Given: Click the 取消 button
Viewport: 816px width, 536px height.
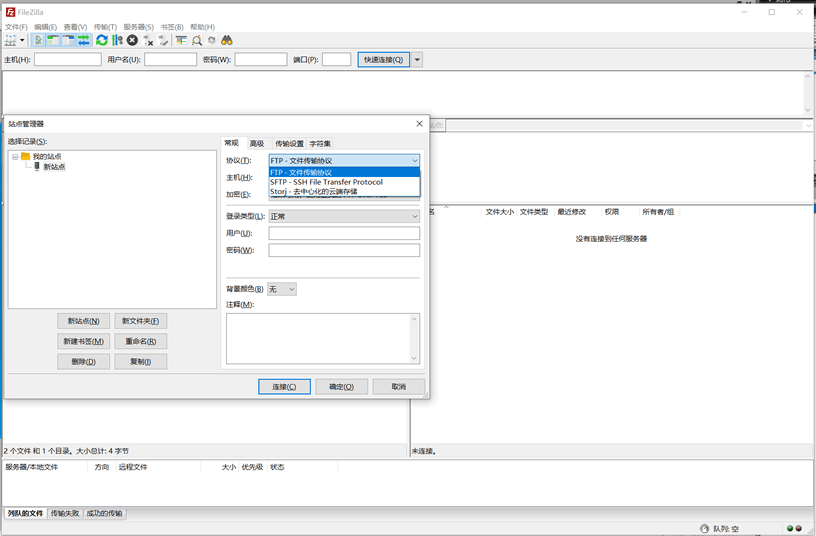Looking at the screenshot, I should click(x=399, y=387).
